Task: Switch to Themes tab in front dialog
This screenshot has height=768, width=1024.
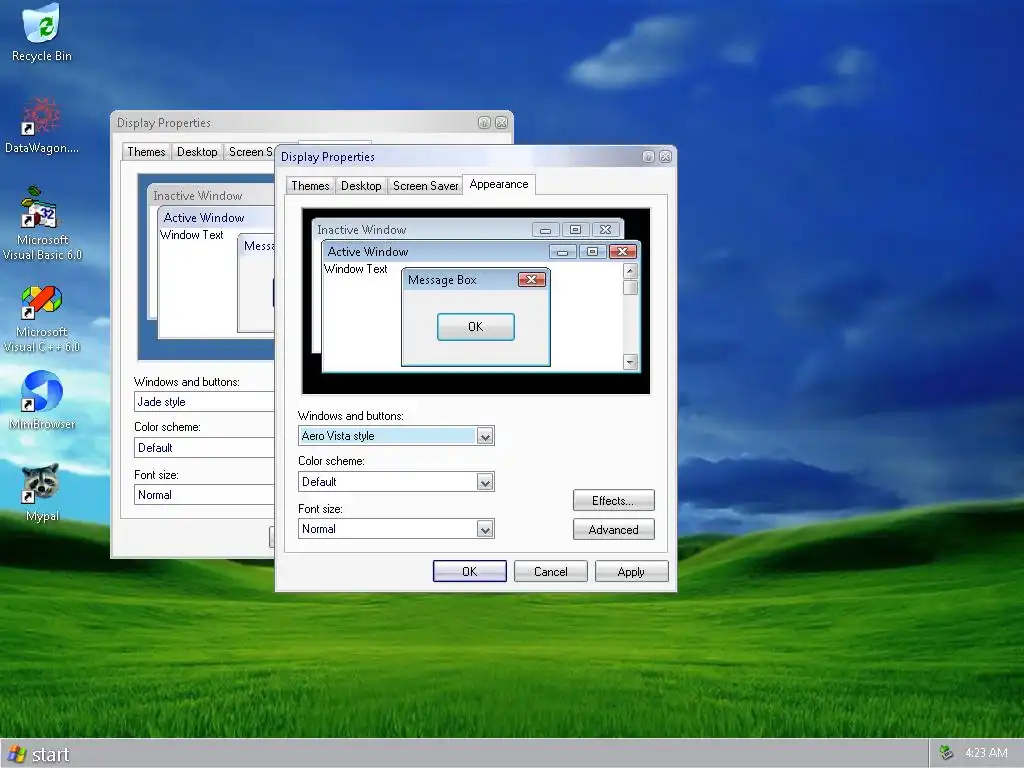Action: click(310, 186)
